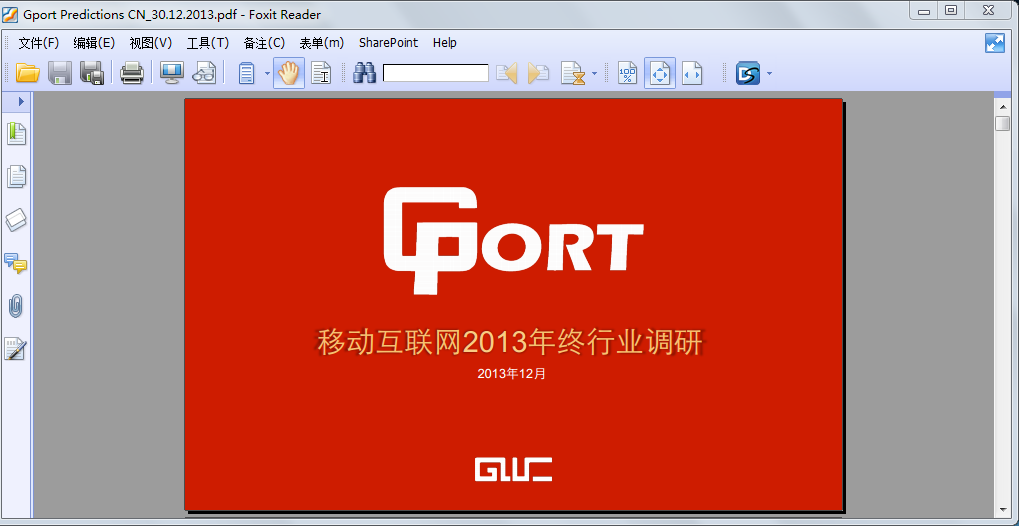Open the Help menu
This screenshot has height=526, width=1019.
pyautogui.click(x=445, y=43)
